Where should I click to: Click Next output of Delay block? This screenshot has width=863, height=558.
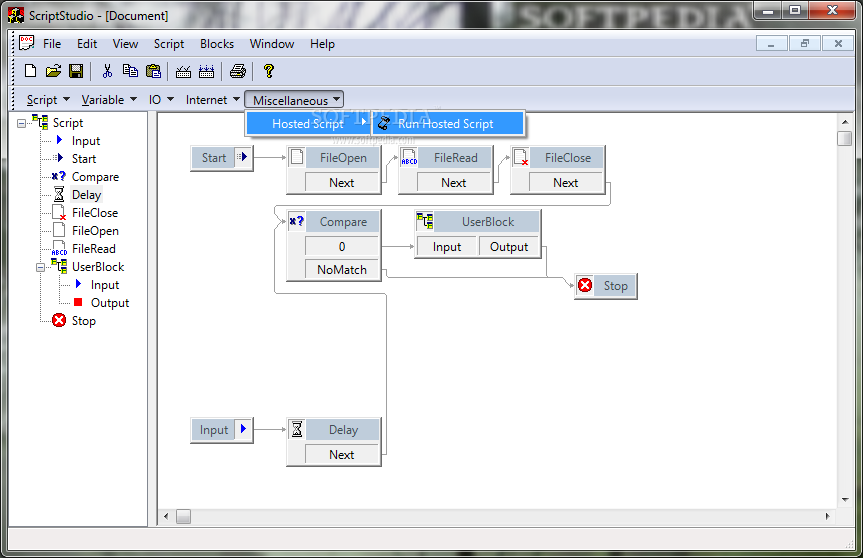coord(342,455)
